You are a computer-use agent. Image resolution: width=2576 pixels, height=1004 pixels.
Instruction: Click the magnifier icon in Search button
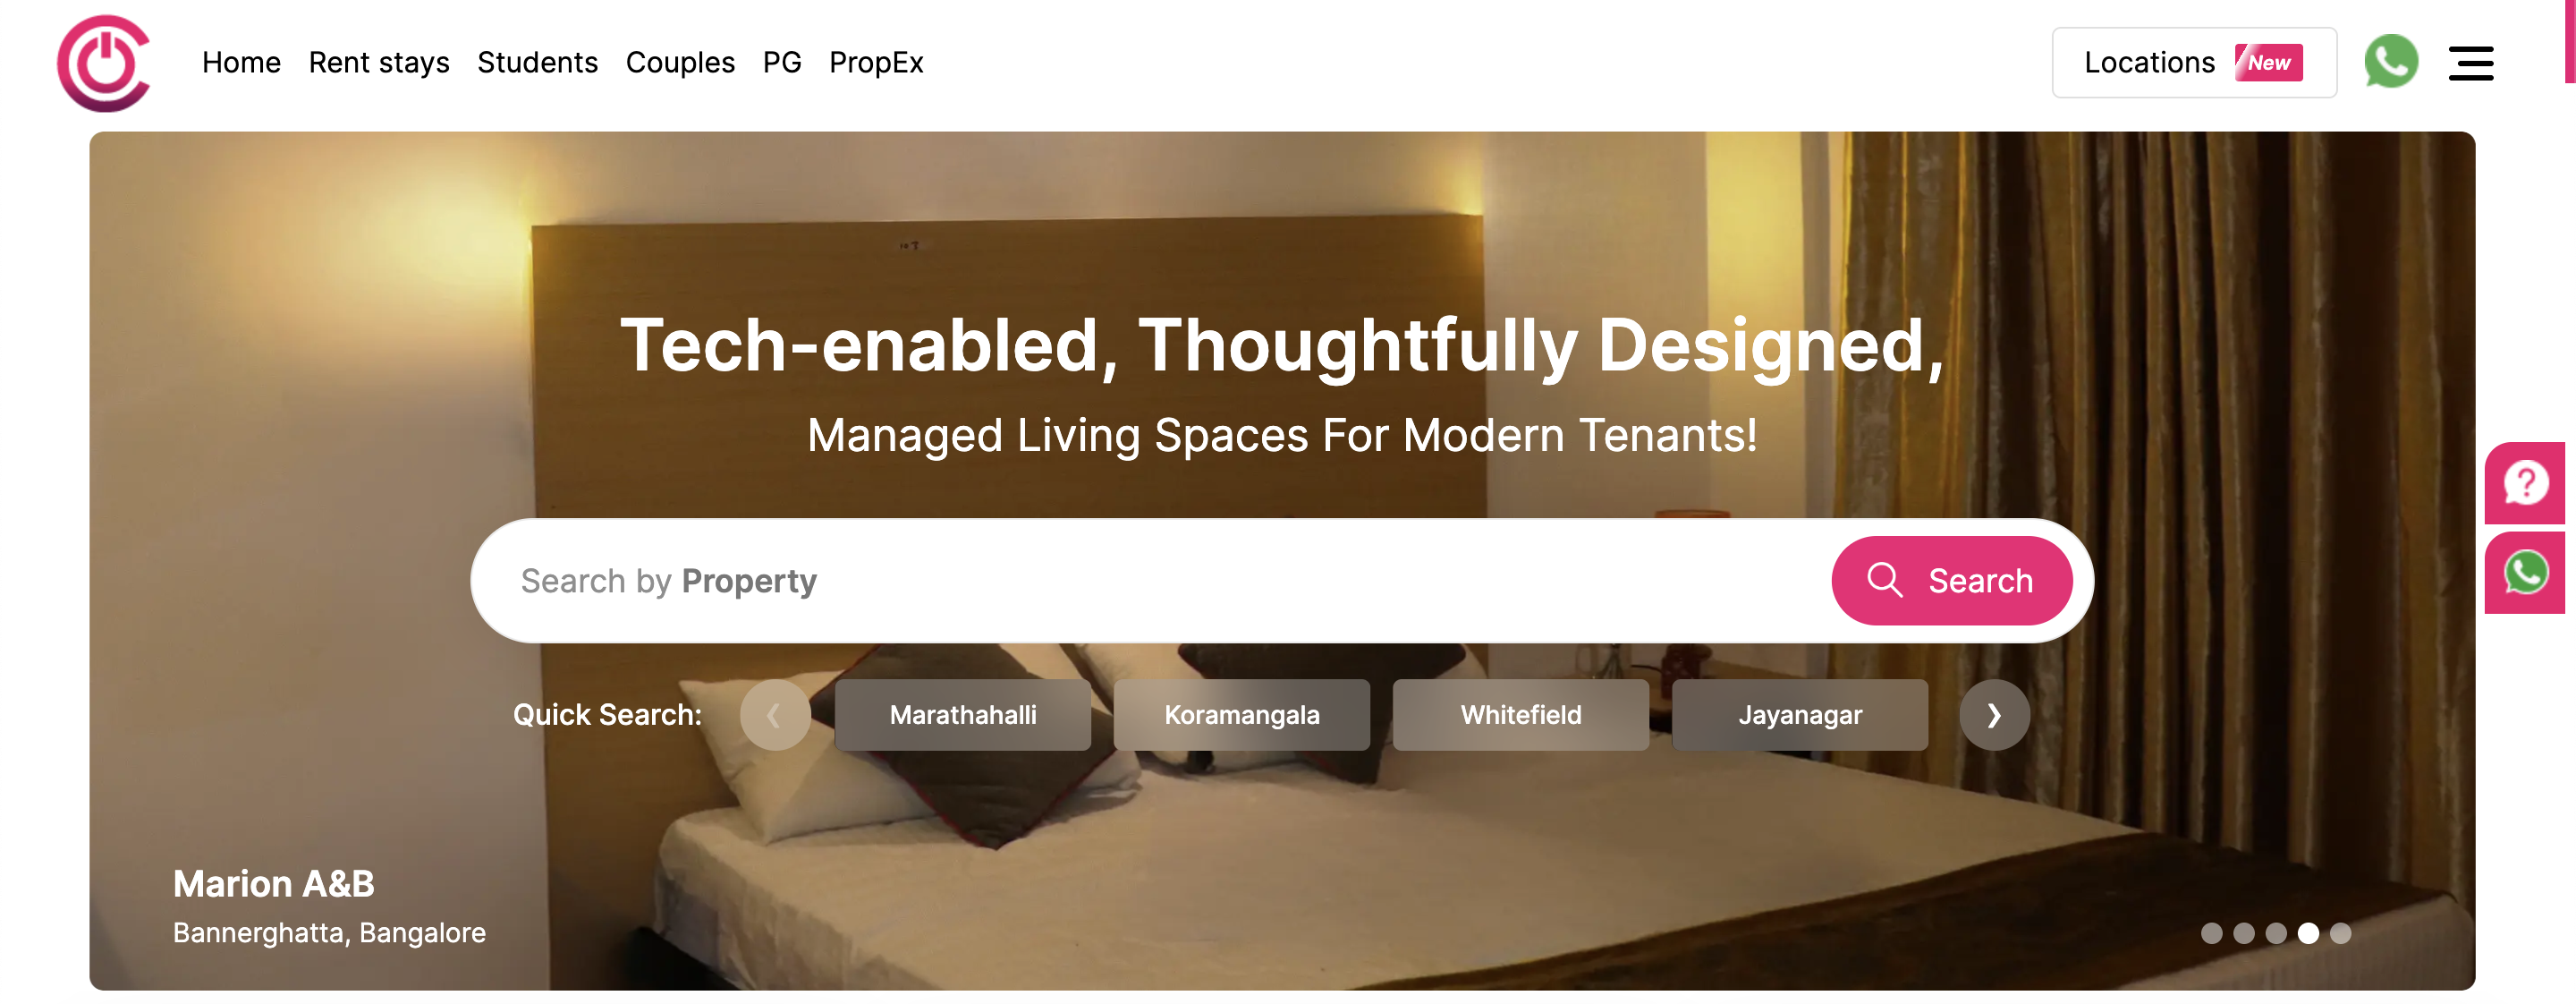(1885, 580)
